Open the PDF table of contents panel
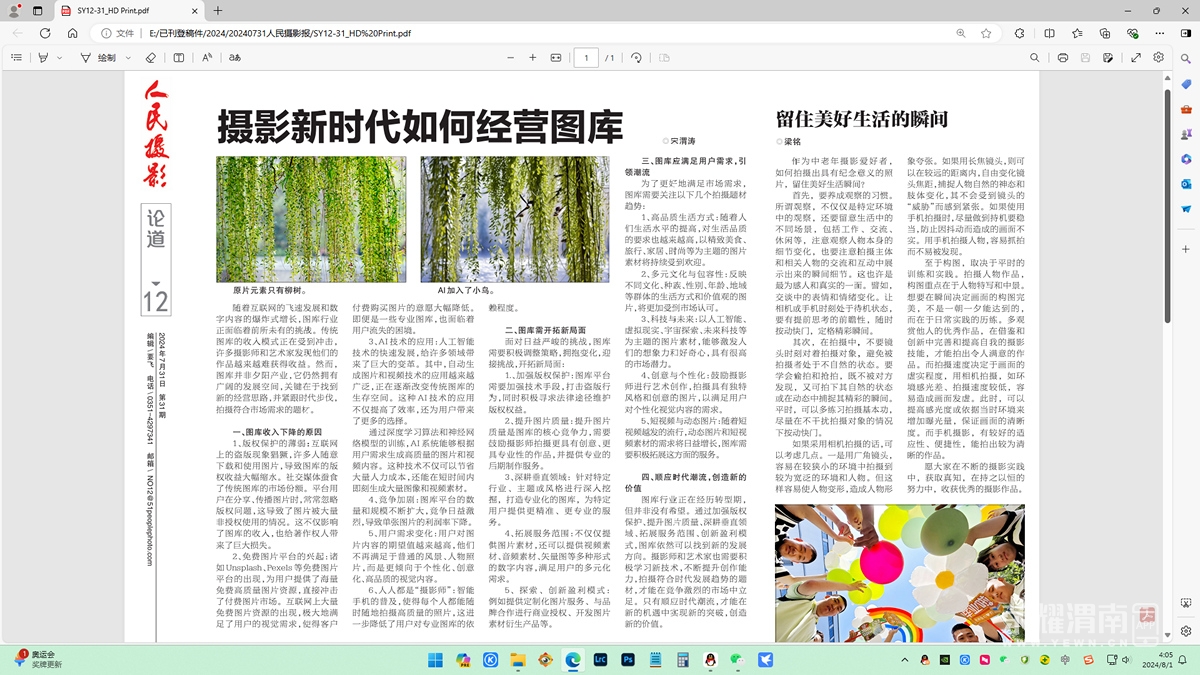 point(16,58)
